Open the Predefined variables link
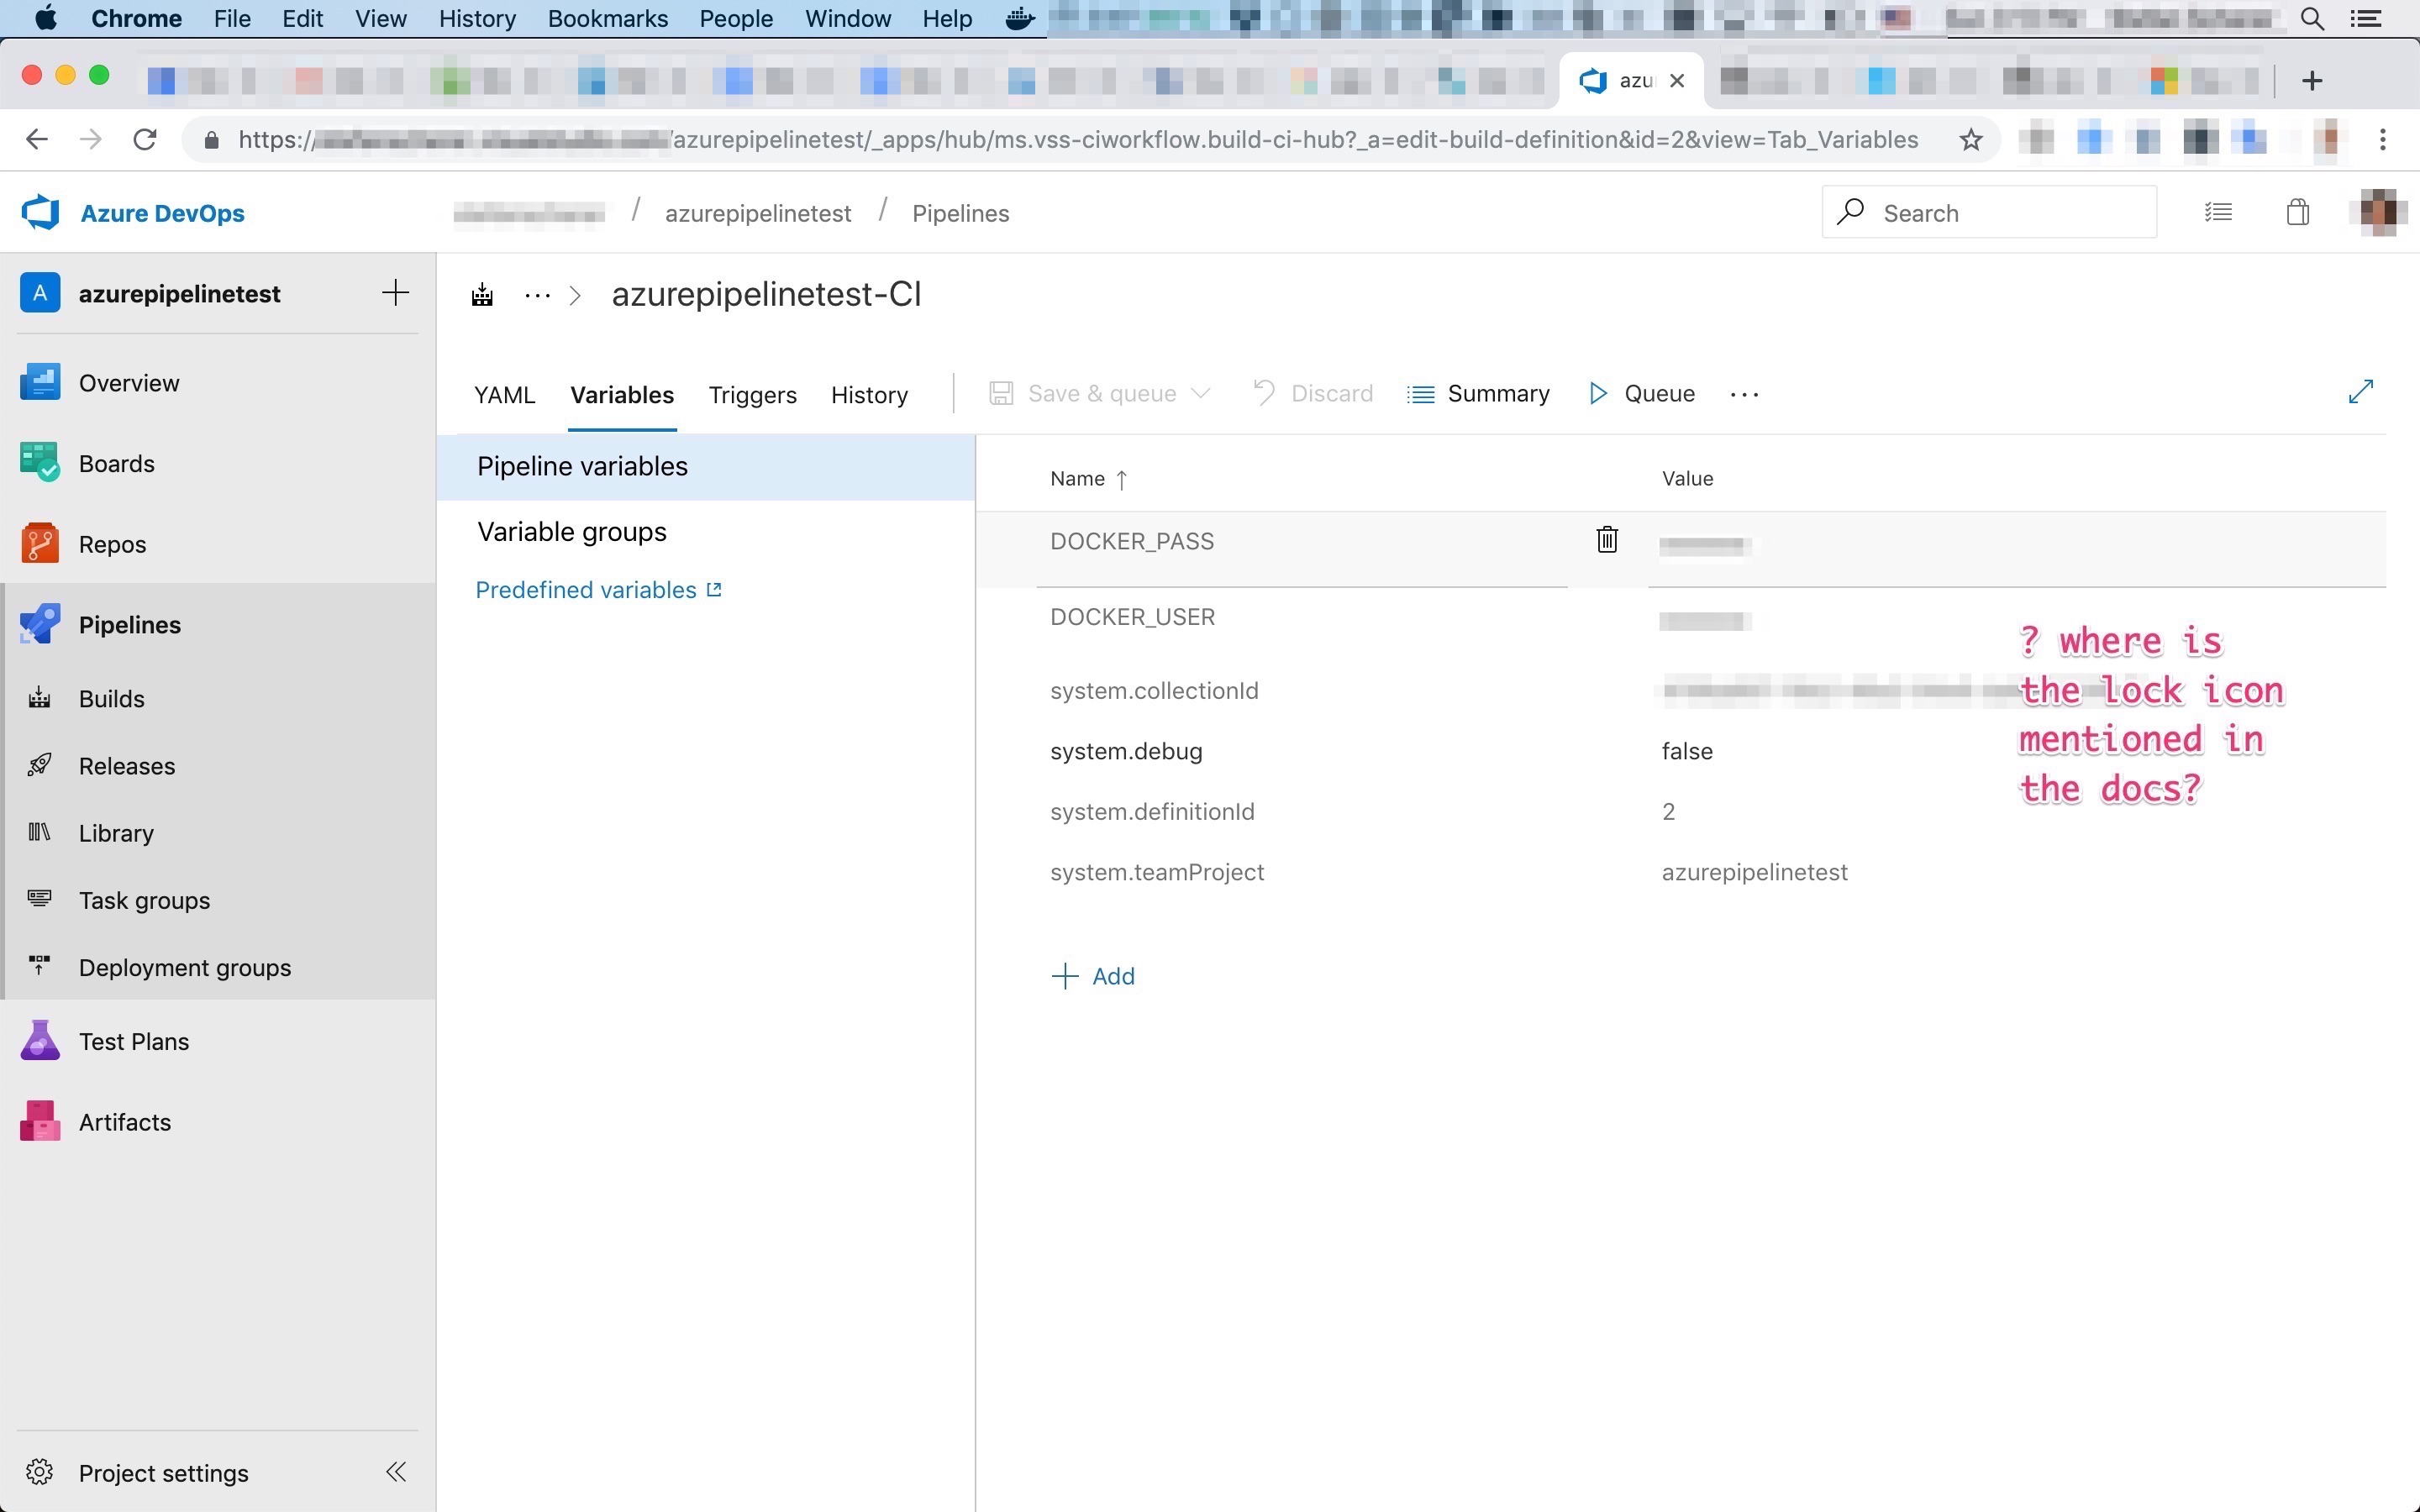Viewport: 2420px width, 1512px height. coord(598,590)
